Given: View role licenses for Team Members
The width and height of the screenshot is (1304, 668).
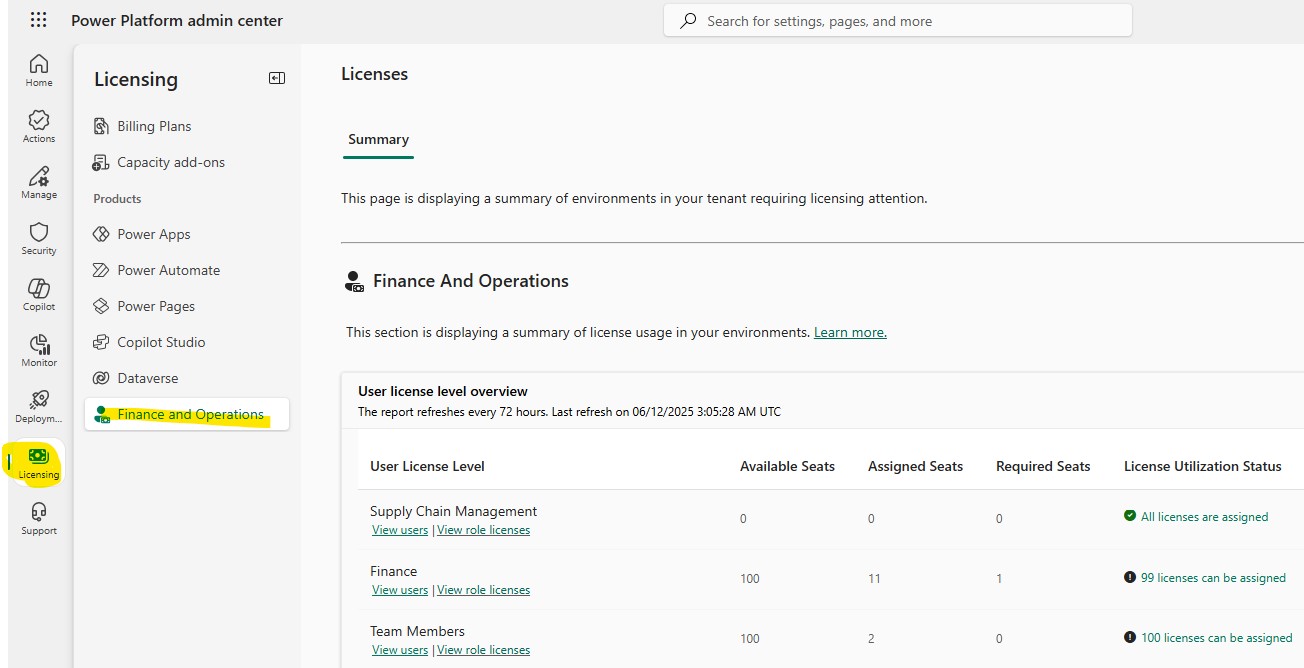Looking at the screenshot, I should tap(483, 650).
